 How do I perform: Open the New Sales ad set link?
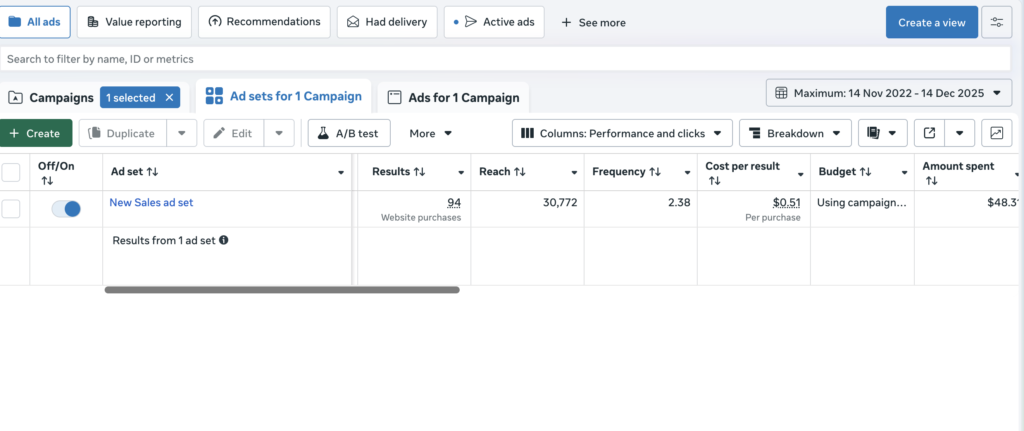coord(151,202)
